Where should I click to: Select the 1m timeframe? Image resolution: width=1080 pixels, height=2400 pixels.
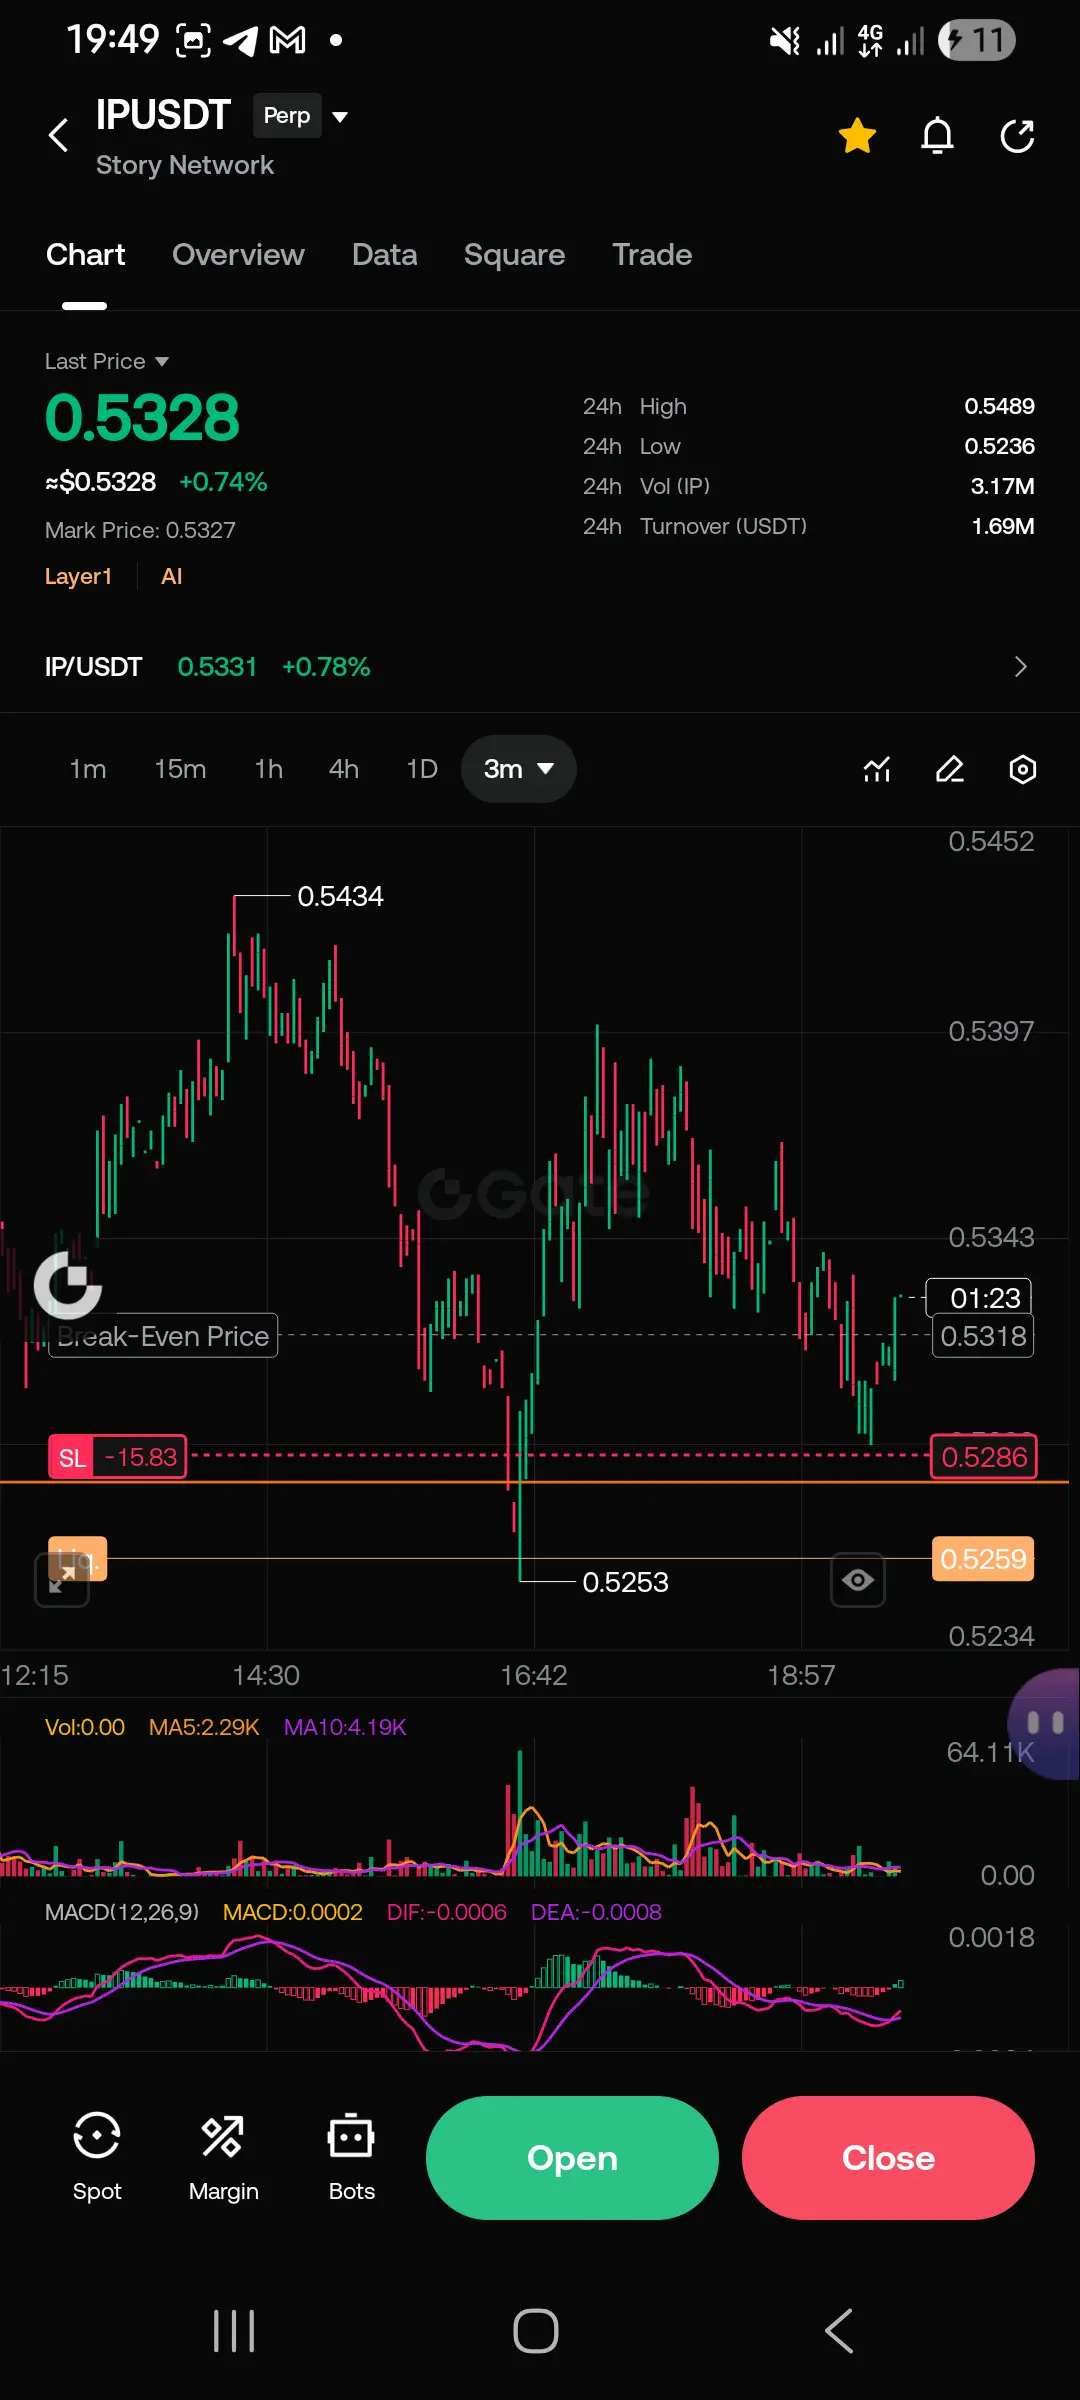pyautogui.click(x=88, y=769)
